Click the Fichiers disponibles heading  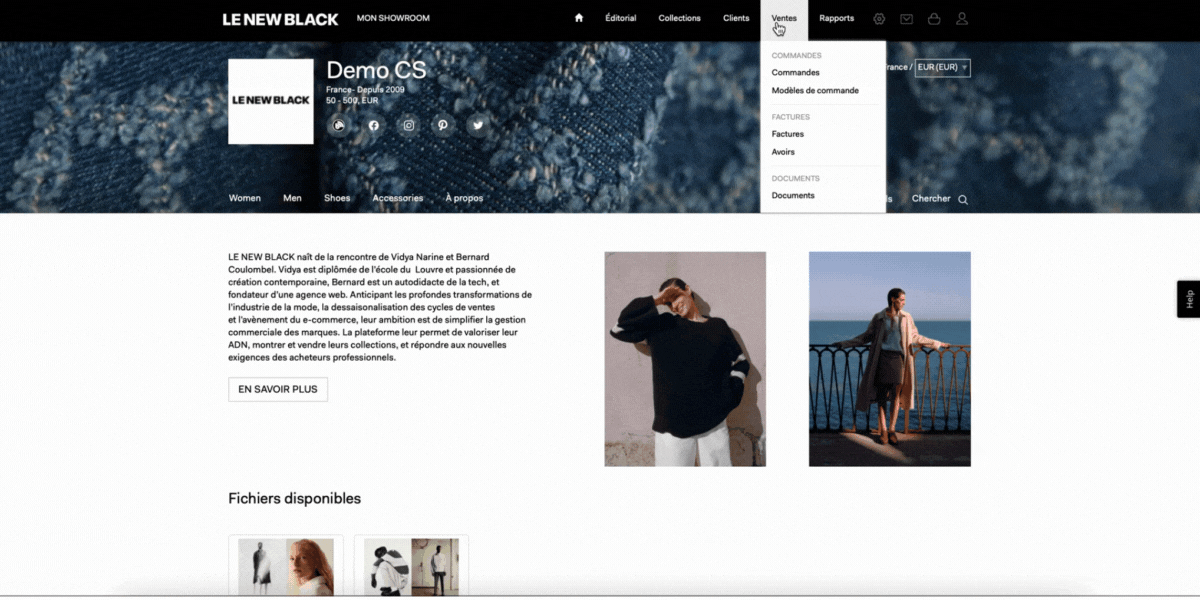(295, 498)
